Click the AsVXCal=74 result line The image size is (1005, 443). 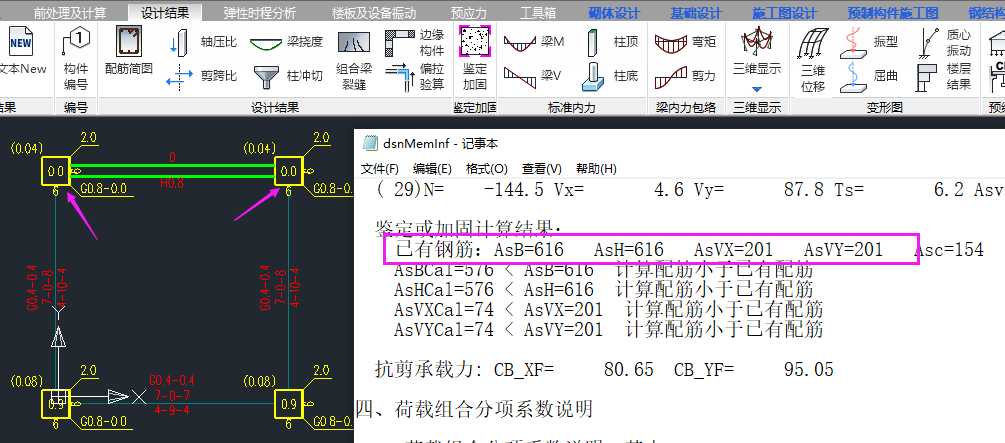click(x=608, y=310)
